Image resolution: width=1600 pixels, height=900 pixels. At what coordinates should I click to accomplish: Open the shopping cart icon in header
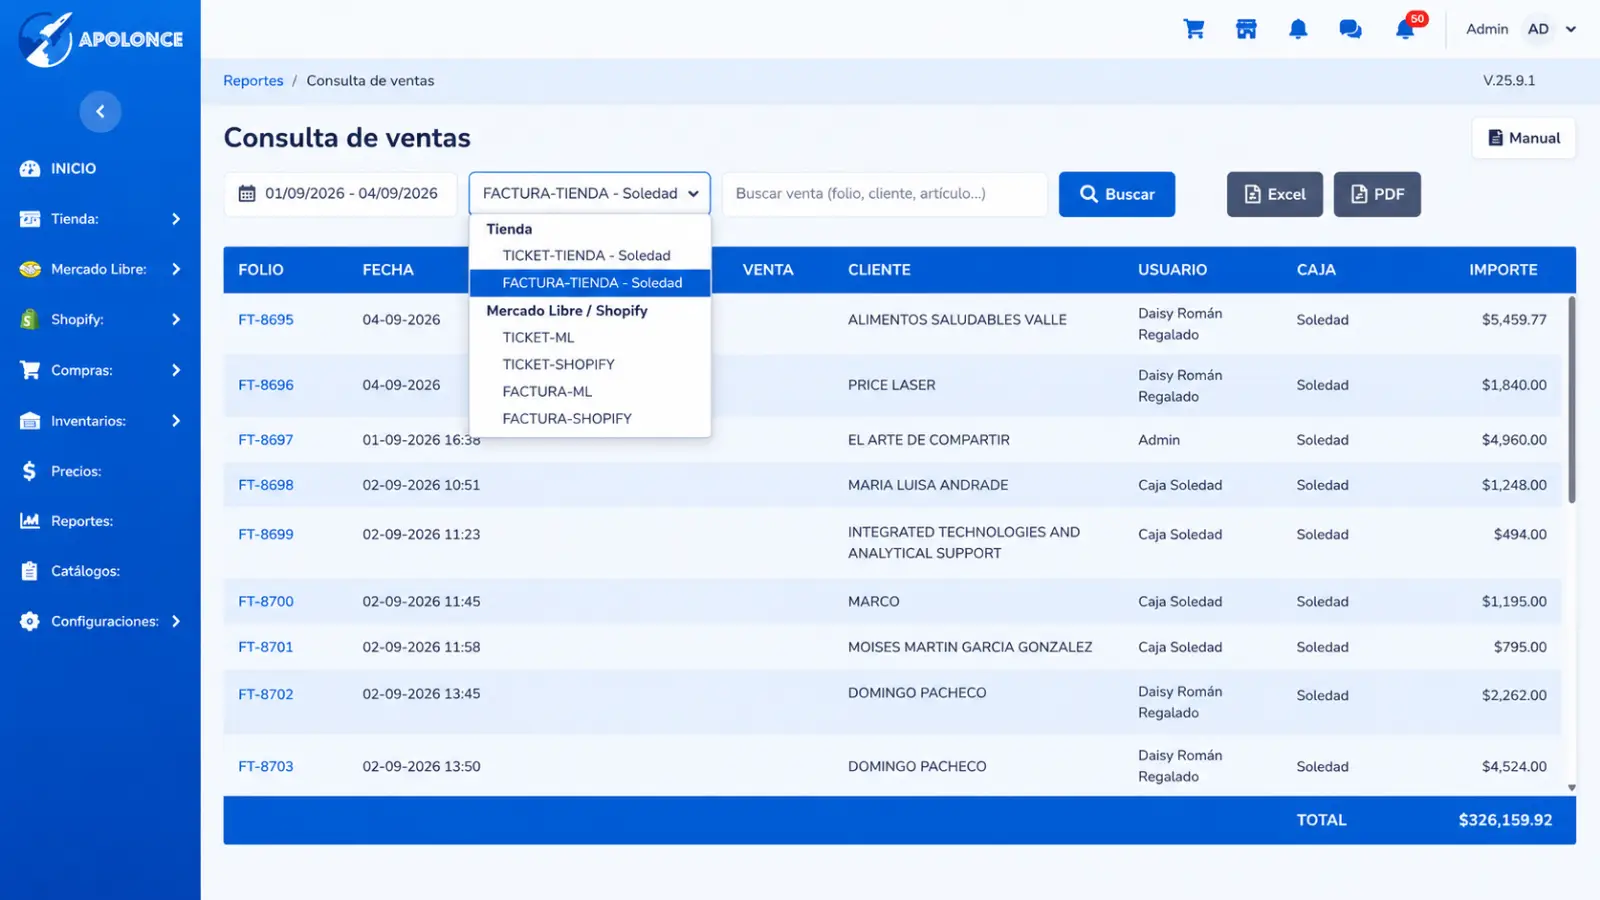1194,29
